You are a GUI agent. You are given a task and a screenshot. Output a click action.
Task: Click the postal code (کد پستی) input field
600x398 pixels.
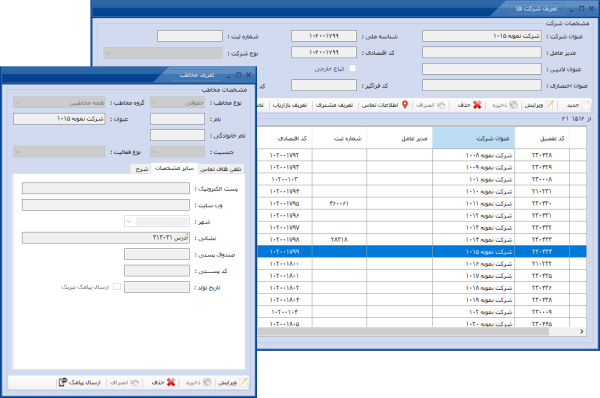tap(157, 271)
